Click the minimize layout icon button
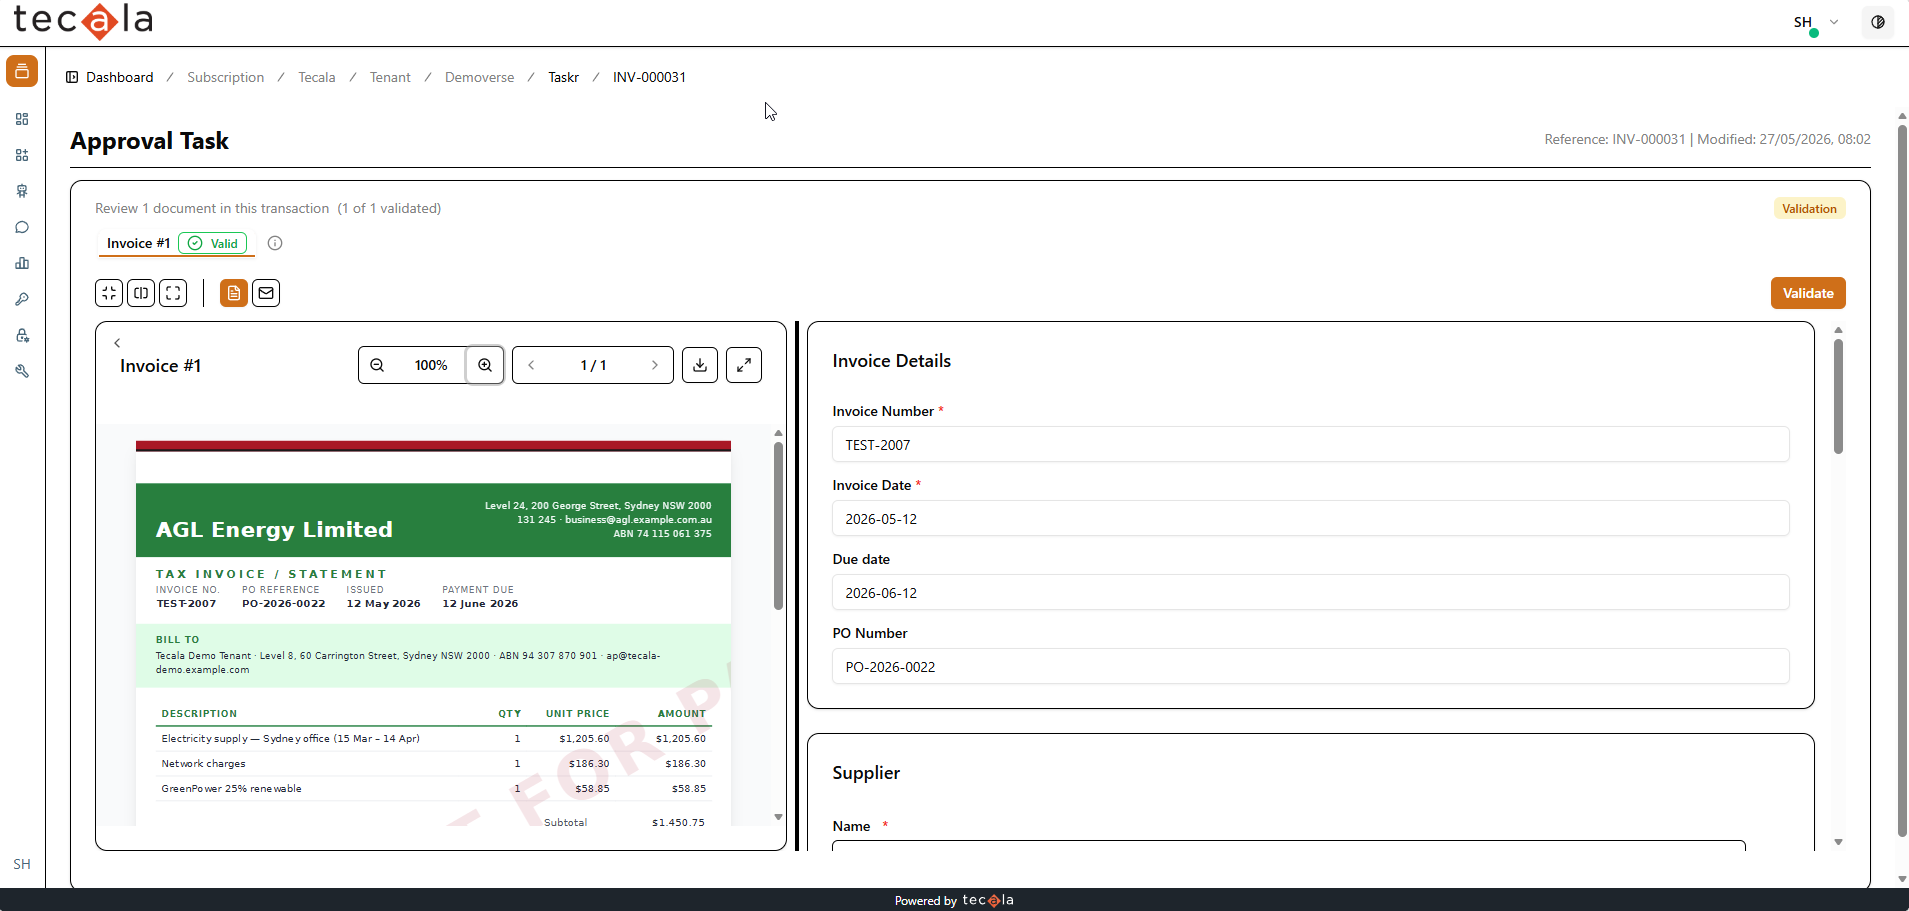 [x=109, y=293]
